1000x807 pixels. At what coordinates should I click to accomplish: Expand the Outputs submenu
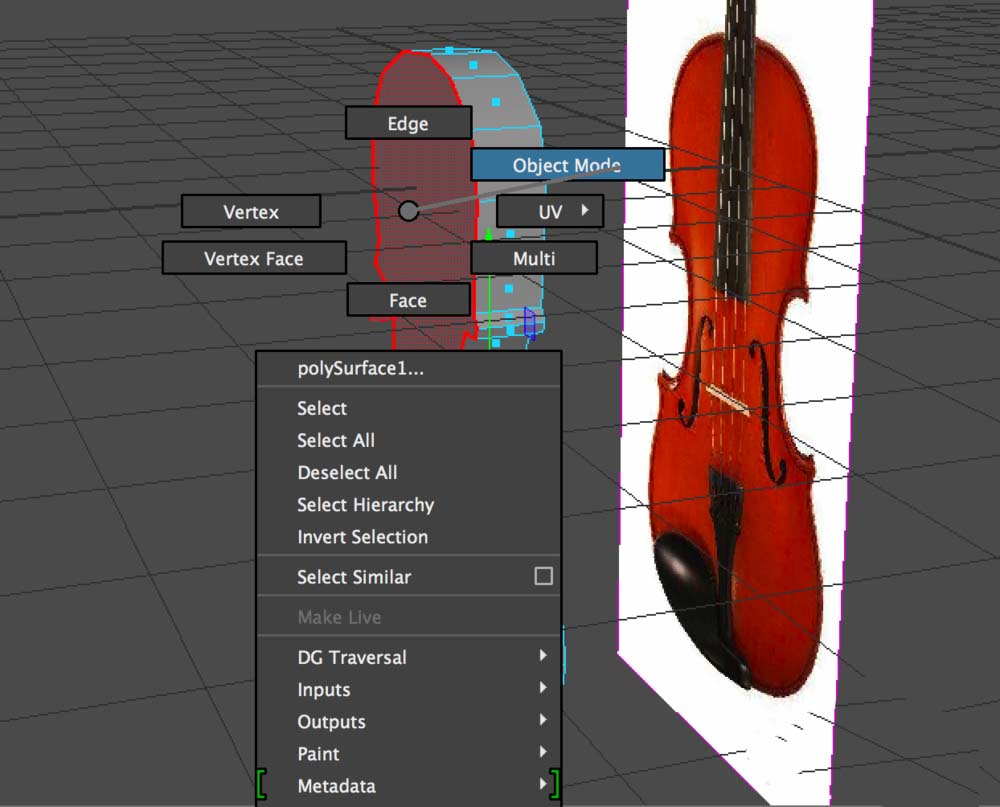click(x=330, y=721)
